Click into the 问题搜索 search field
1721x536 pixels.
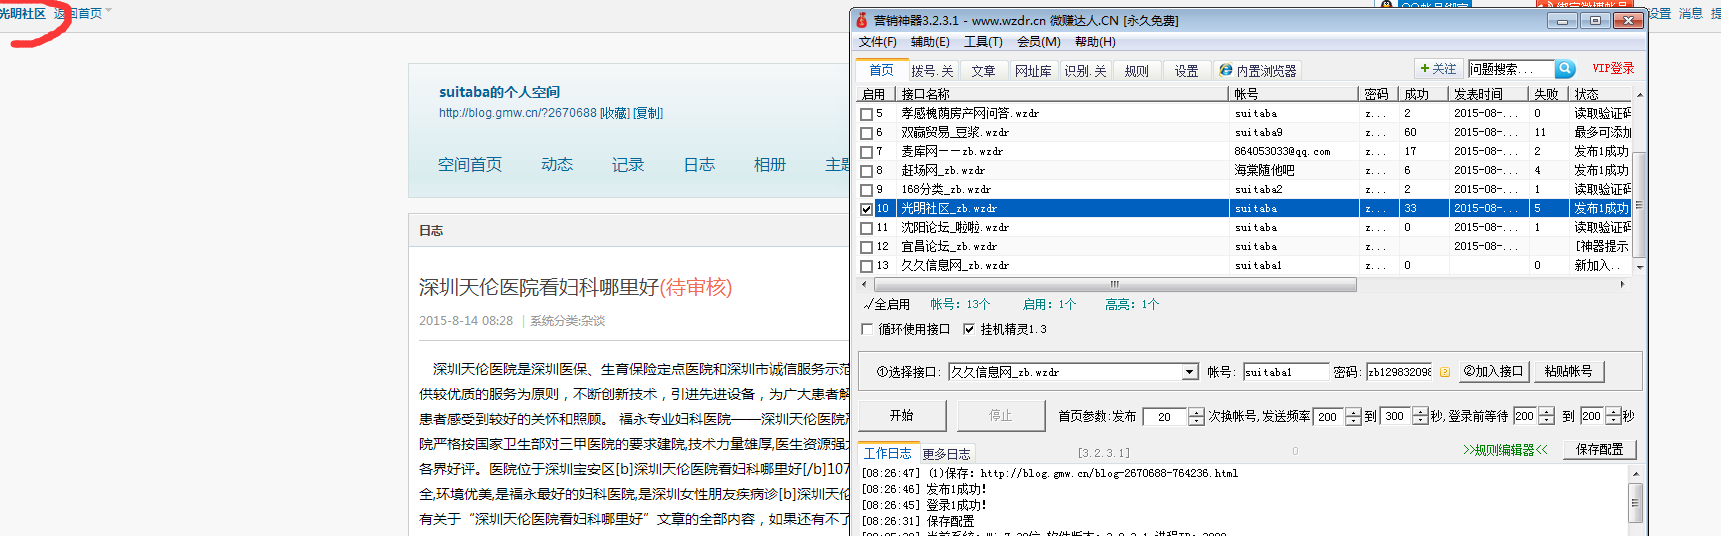tap(1510, 69)
